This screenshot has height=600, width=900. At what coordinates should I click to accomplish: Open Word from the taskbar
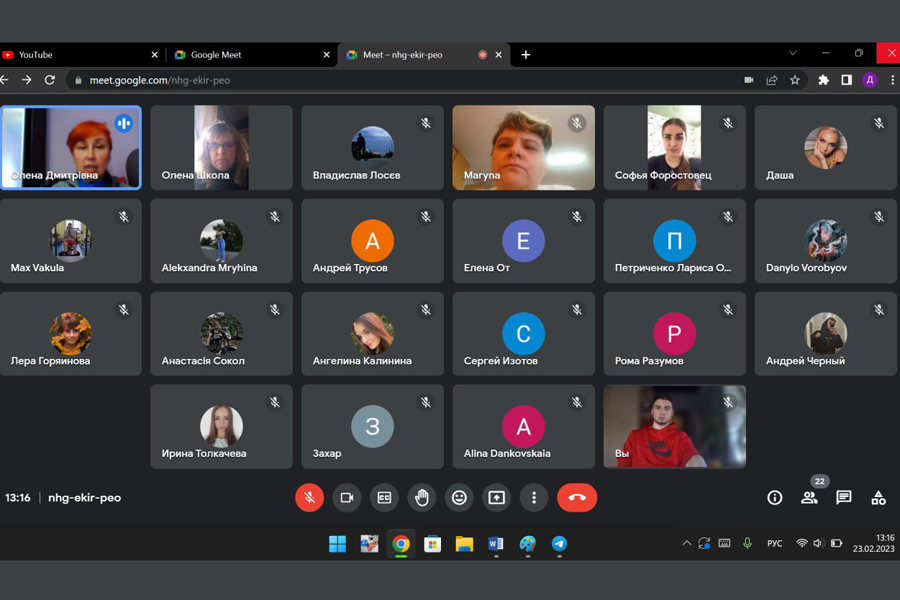pyautogui.click(x=496, y=543)
